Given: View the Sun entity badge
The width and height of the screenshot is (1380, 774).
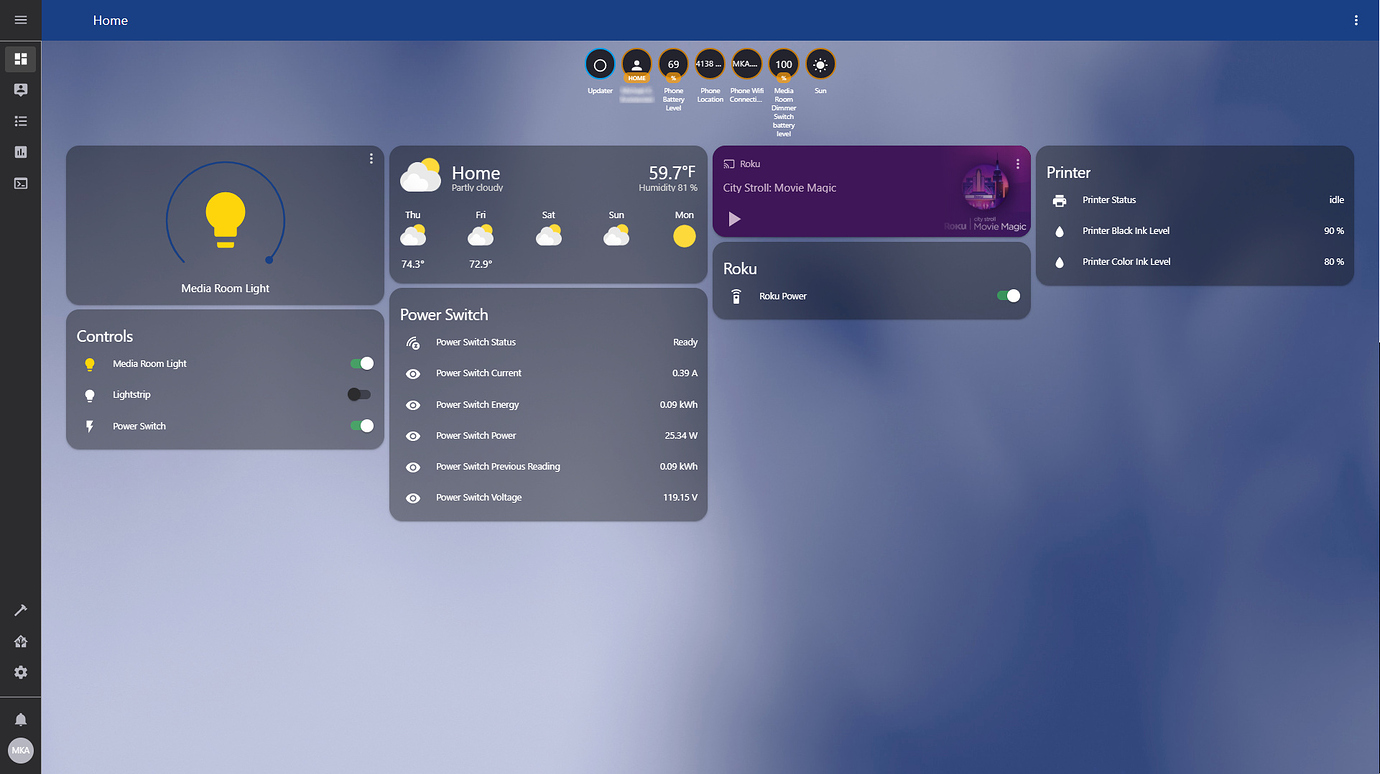Looking at the screenshot, I should (820, 64).
